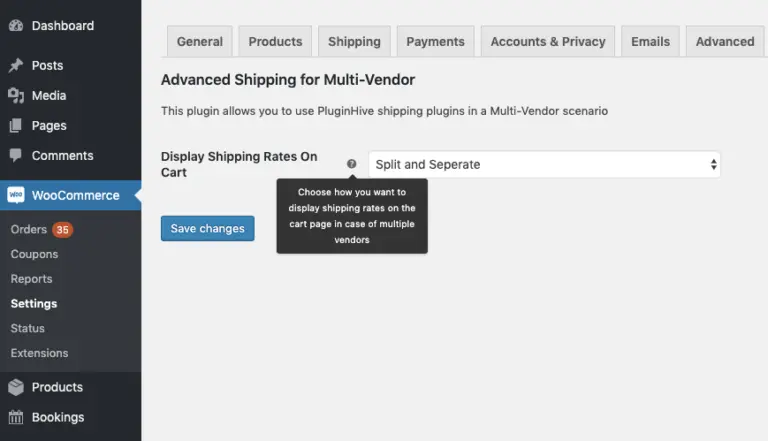The width and height of the screenshot is (768, 441).
Task: Click the Bookings calendar icon
Action: coord(15,418)
